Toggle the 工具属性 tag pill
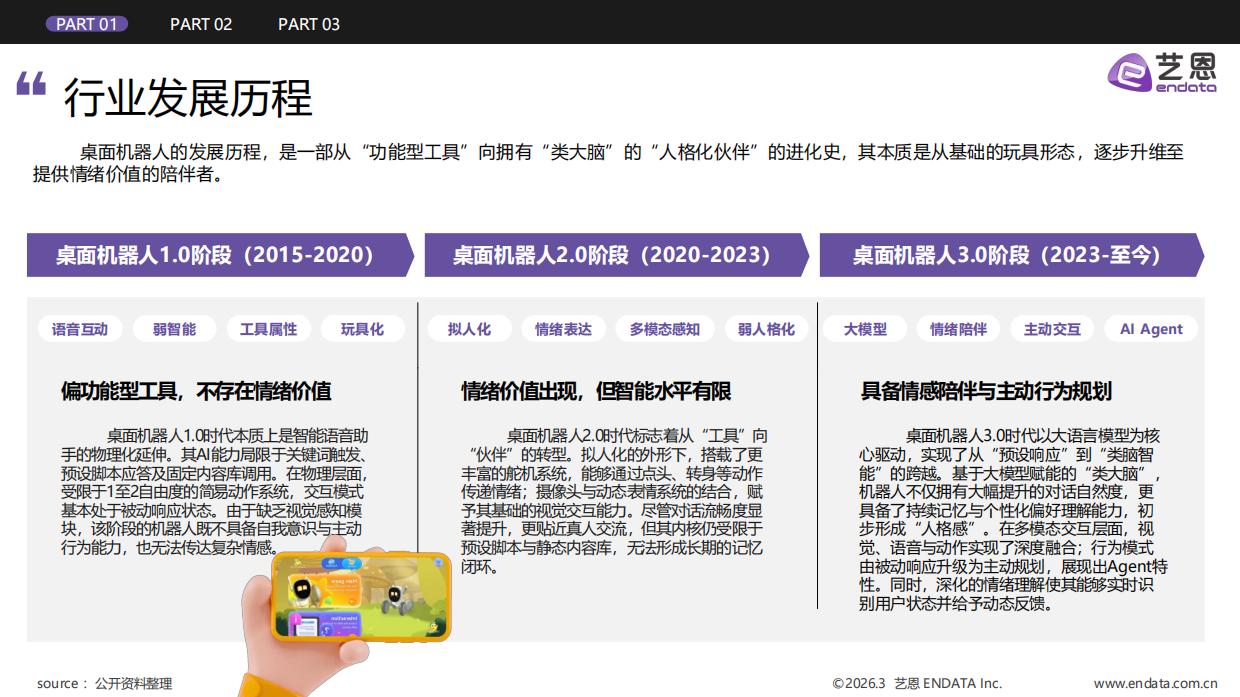 (269, 328)
